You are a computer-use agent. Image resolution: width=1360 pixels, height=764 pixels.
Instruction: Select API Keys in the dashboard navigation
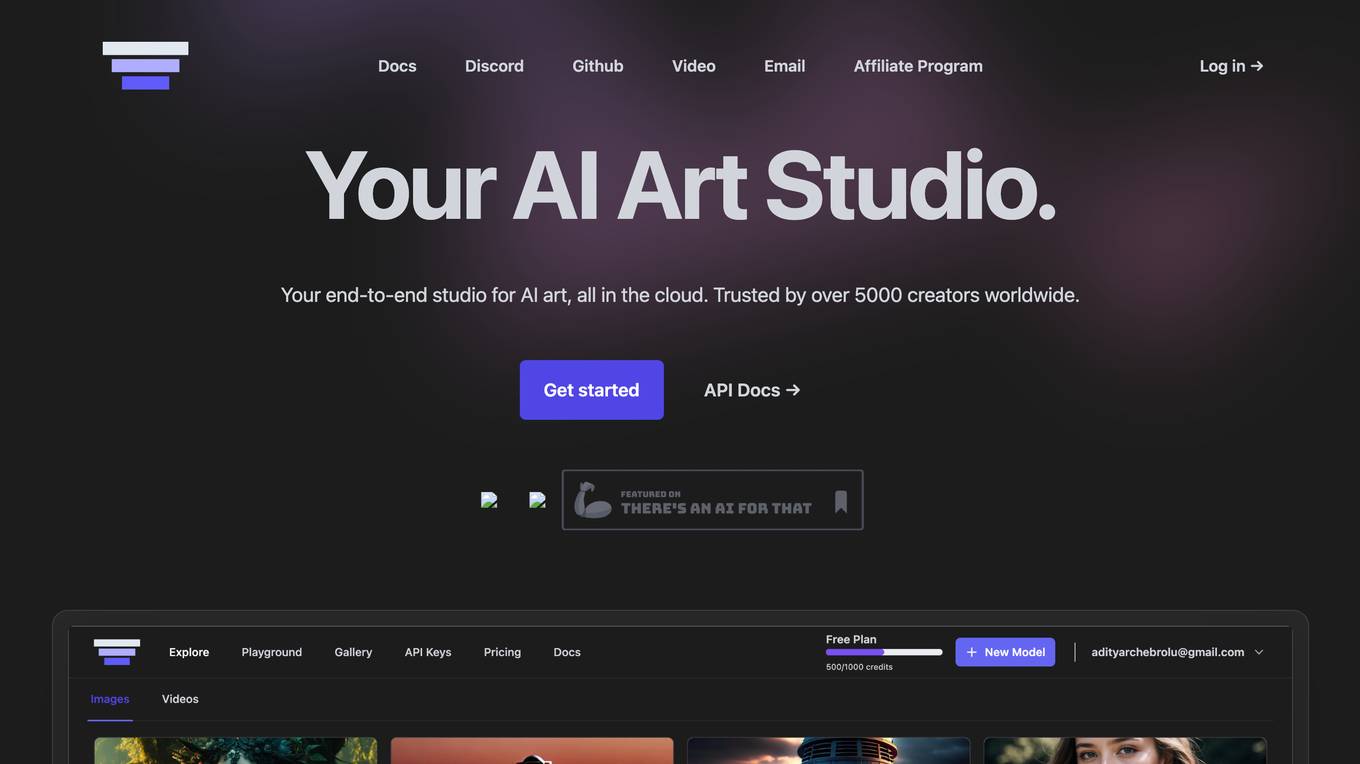point(428,651)
